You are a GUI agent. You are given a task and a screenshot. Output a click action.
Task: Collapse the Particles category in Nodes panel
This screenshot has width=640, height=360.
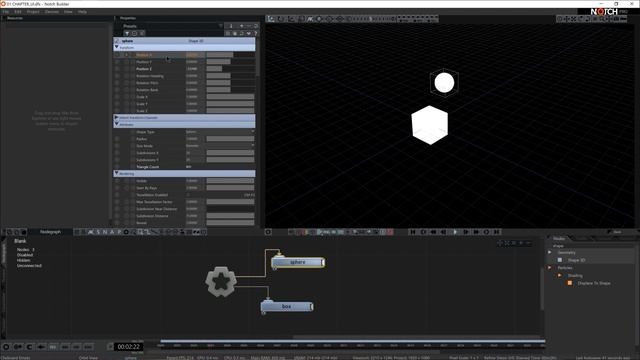click(550, 268)
